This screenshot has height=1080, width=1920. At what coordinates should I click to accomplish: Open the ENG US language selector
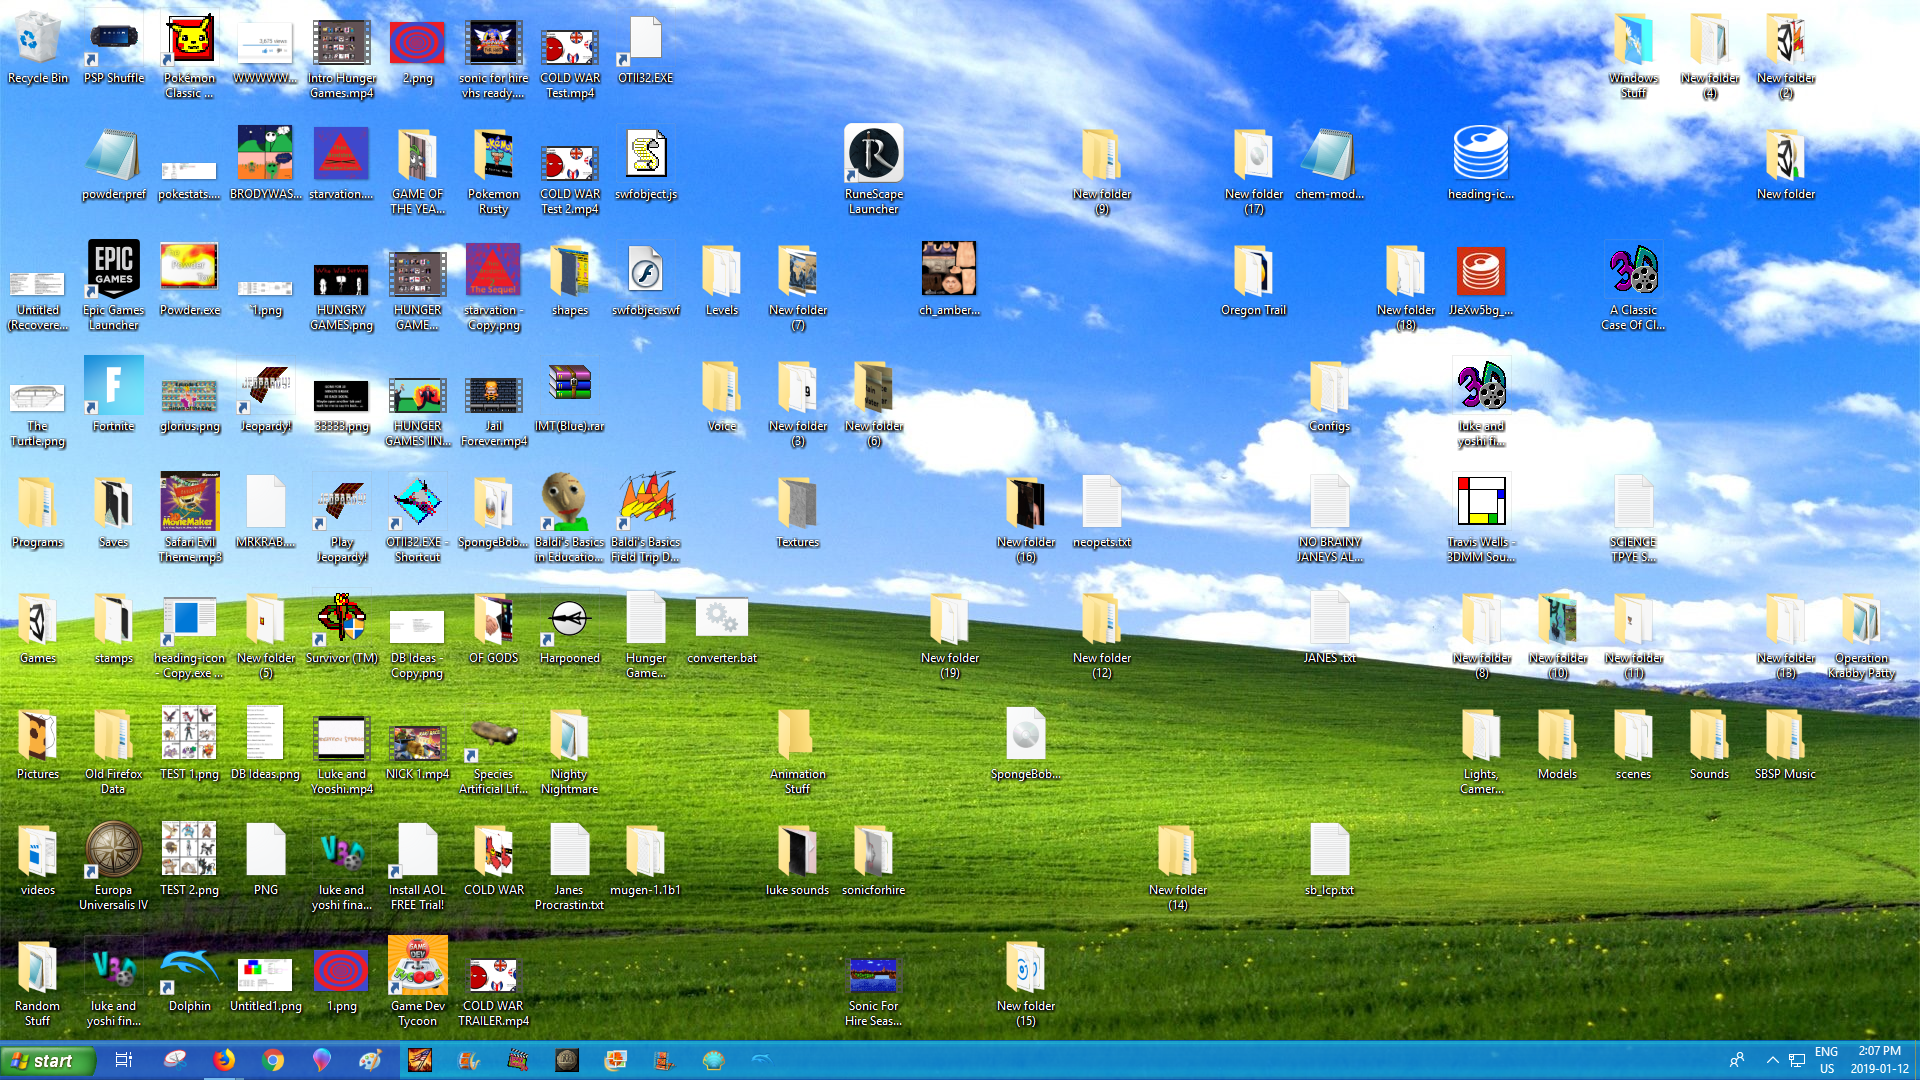(1826, 1060)
